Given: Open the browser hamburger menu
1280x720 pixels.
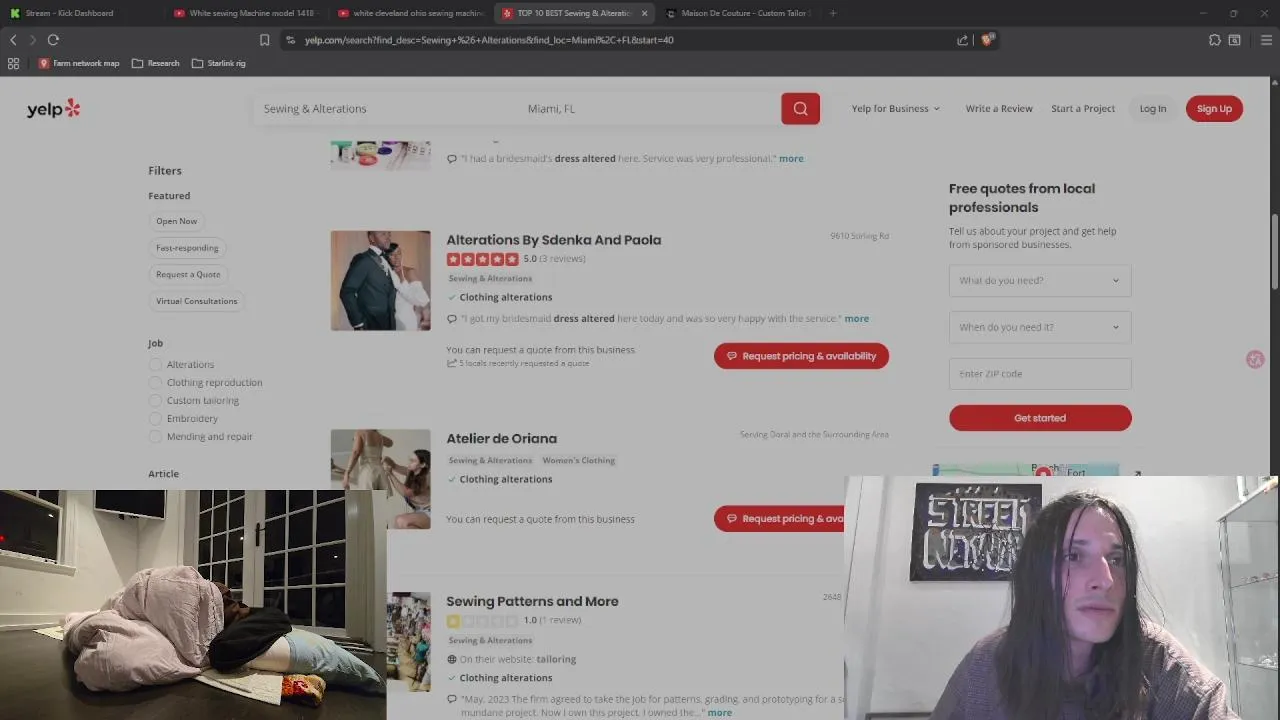Looking at the screenshot, I should coord(1266,40).
